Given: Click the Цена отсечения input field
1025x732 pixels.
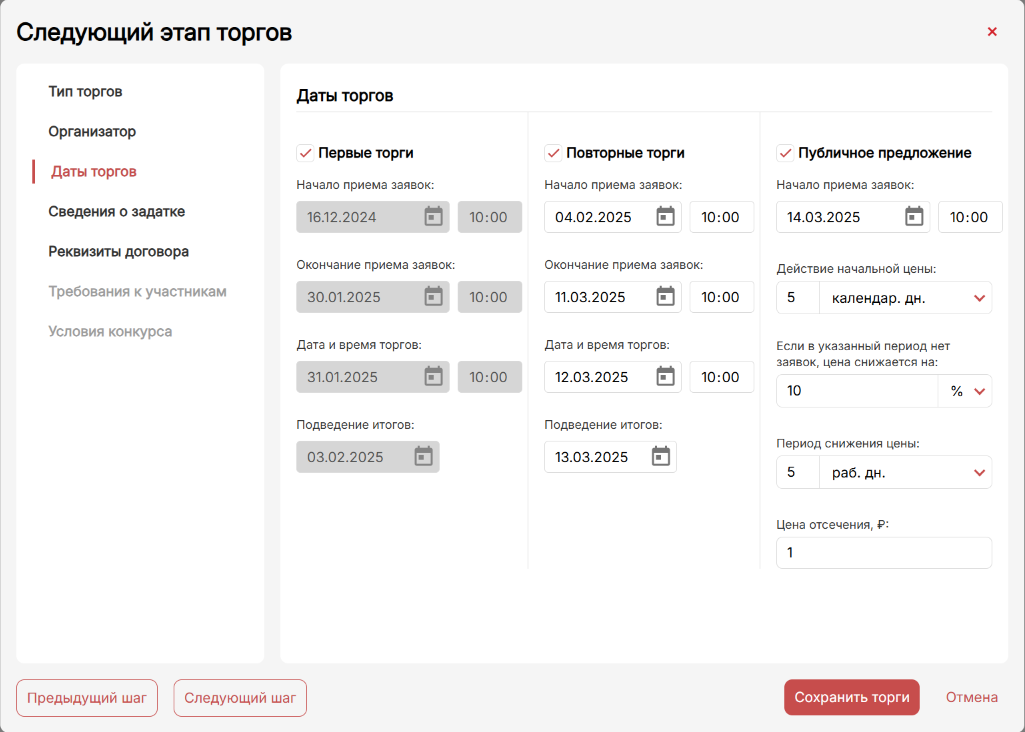Looking at the screenshot, I should tap(884, 553).
